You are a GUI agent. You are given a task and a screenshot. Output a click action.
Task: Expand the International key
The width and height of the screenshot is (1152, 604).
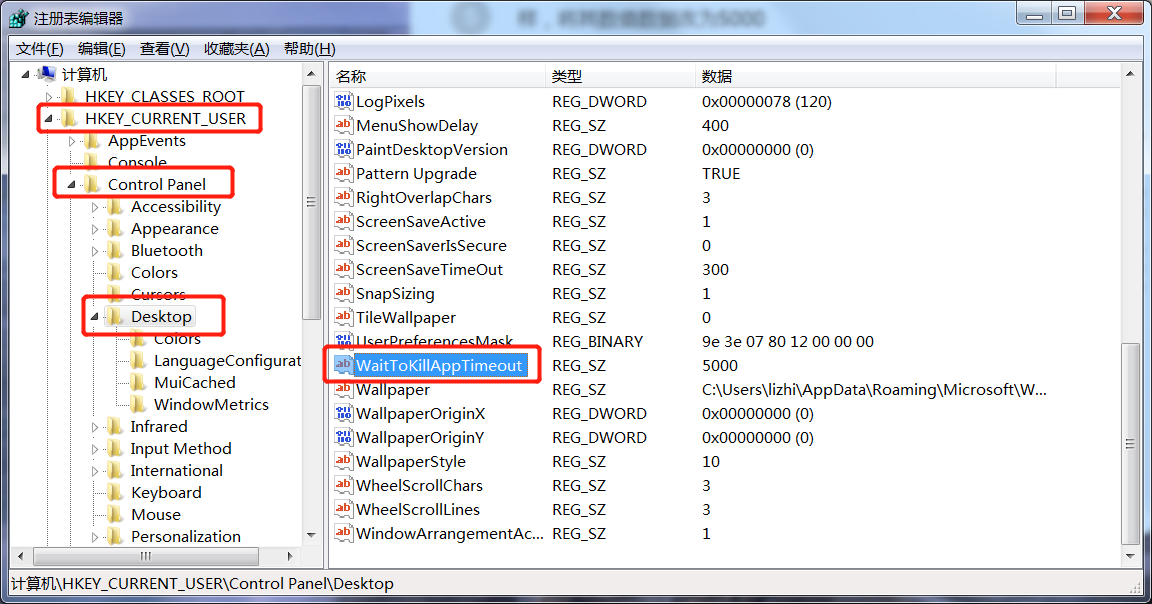point(94,471)
